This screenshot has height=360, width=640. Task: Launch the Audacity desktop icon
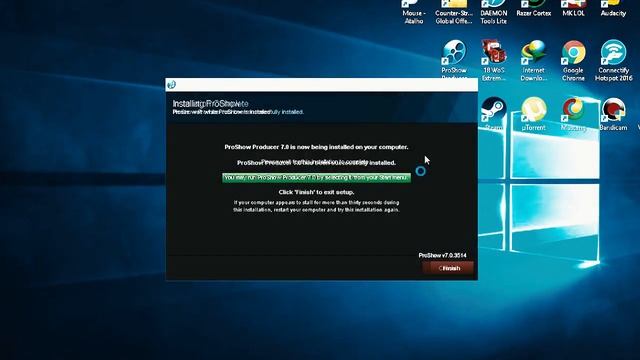(613, 8)
